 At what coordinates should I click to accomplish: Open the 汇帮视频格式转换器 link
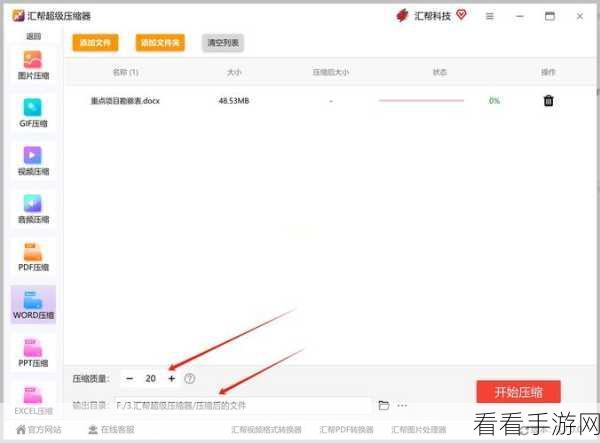pyautogui.click(x=266, y=430)
